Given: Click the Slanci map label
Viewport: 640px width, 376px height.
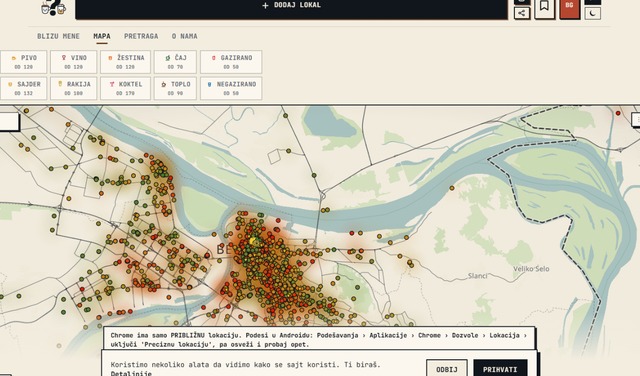Looking at the screenshot, I should [478, 276].
